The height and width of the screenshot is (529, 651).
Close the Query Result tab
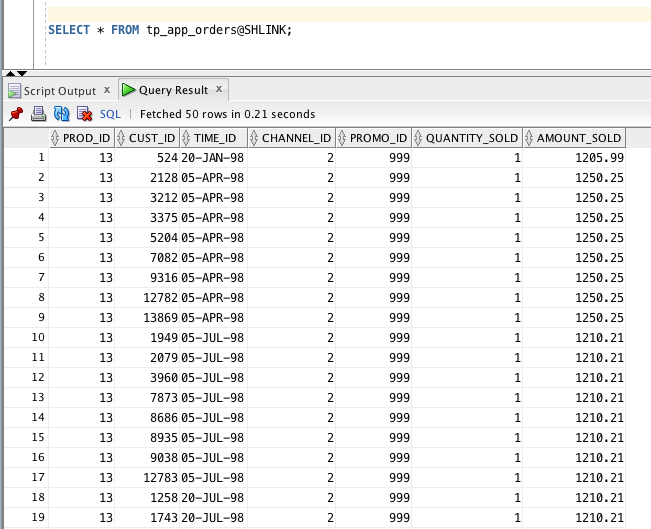pyautogui.click(x=219, y=90)
